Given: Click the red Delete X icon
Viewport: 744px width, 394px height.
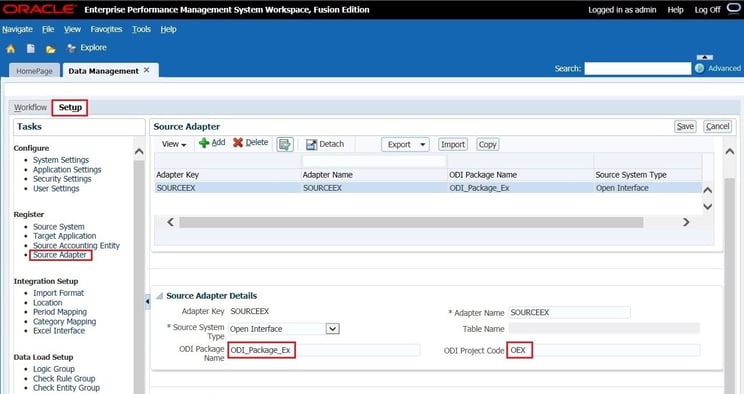Looking at the screenshot, I should coord(238,142).
